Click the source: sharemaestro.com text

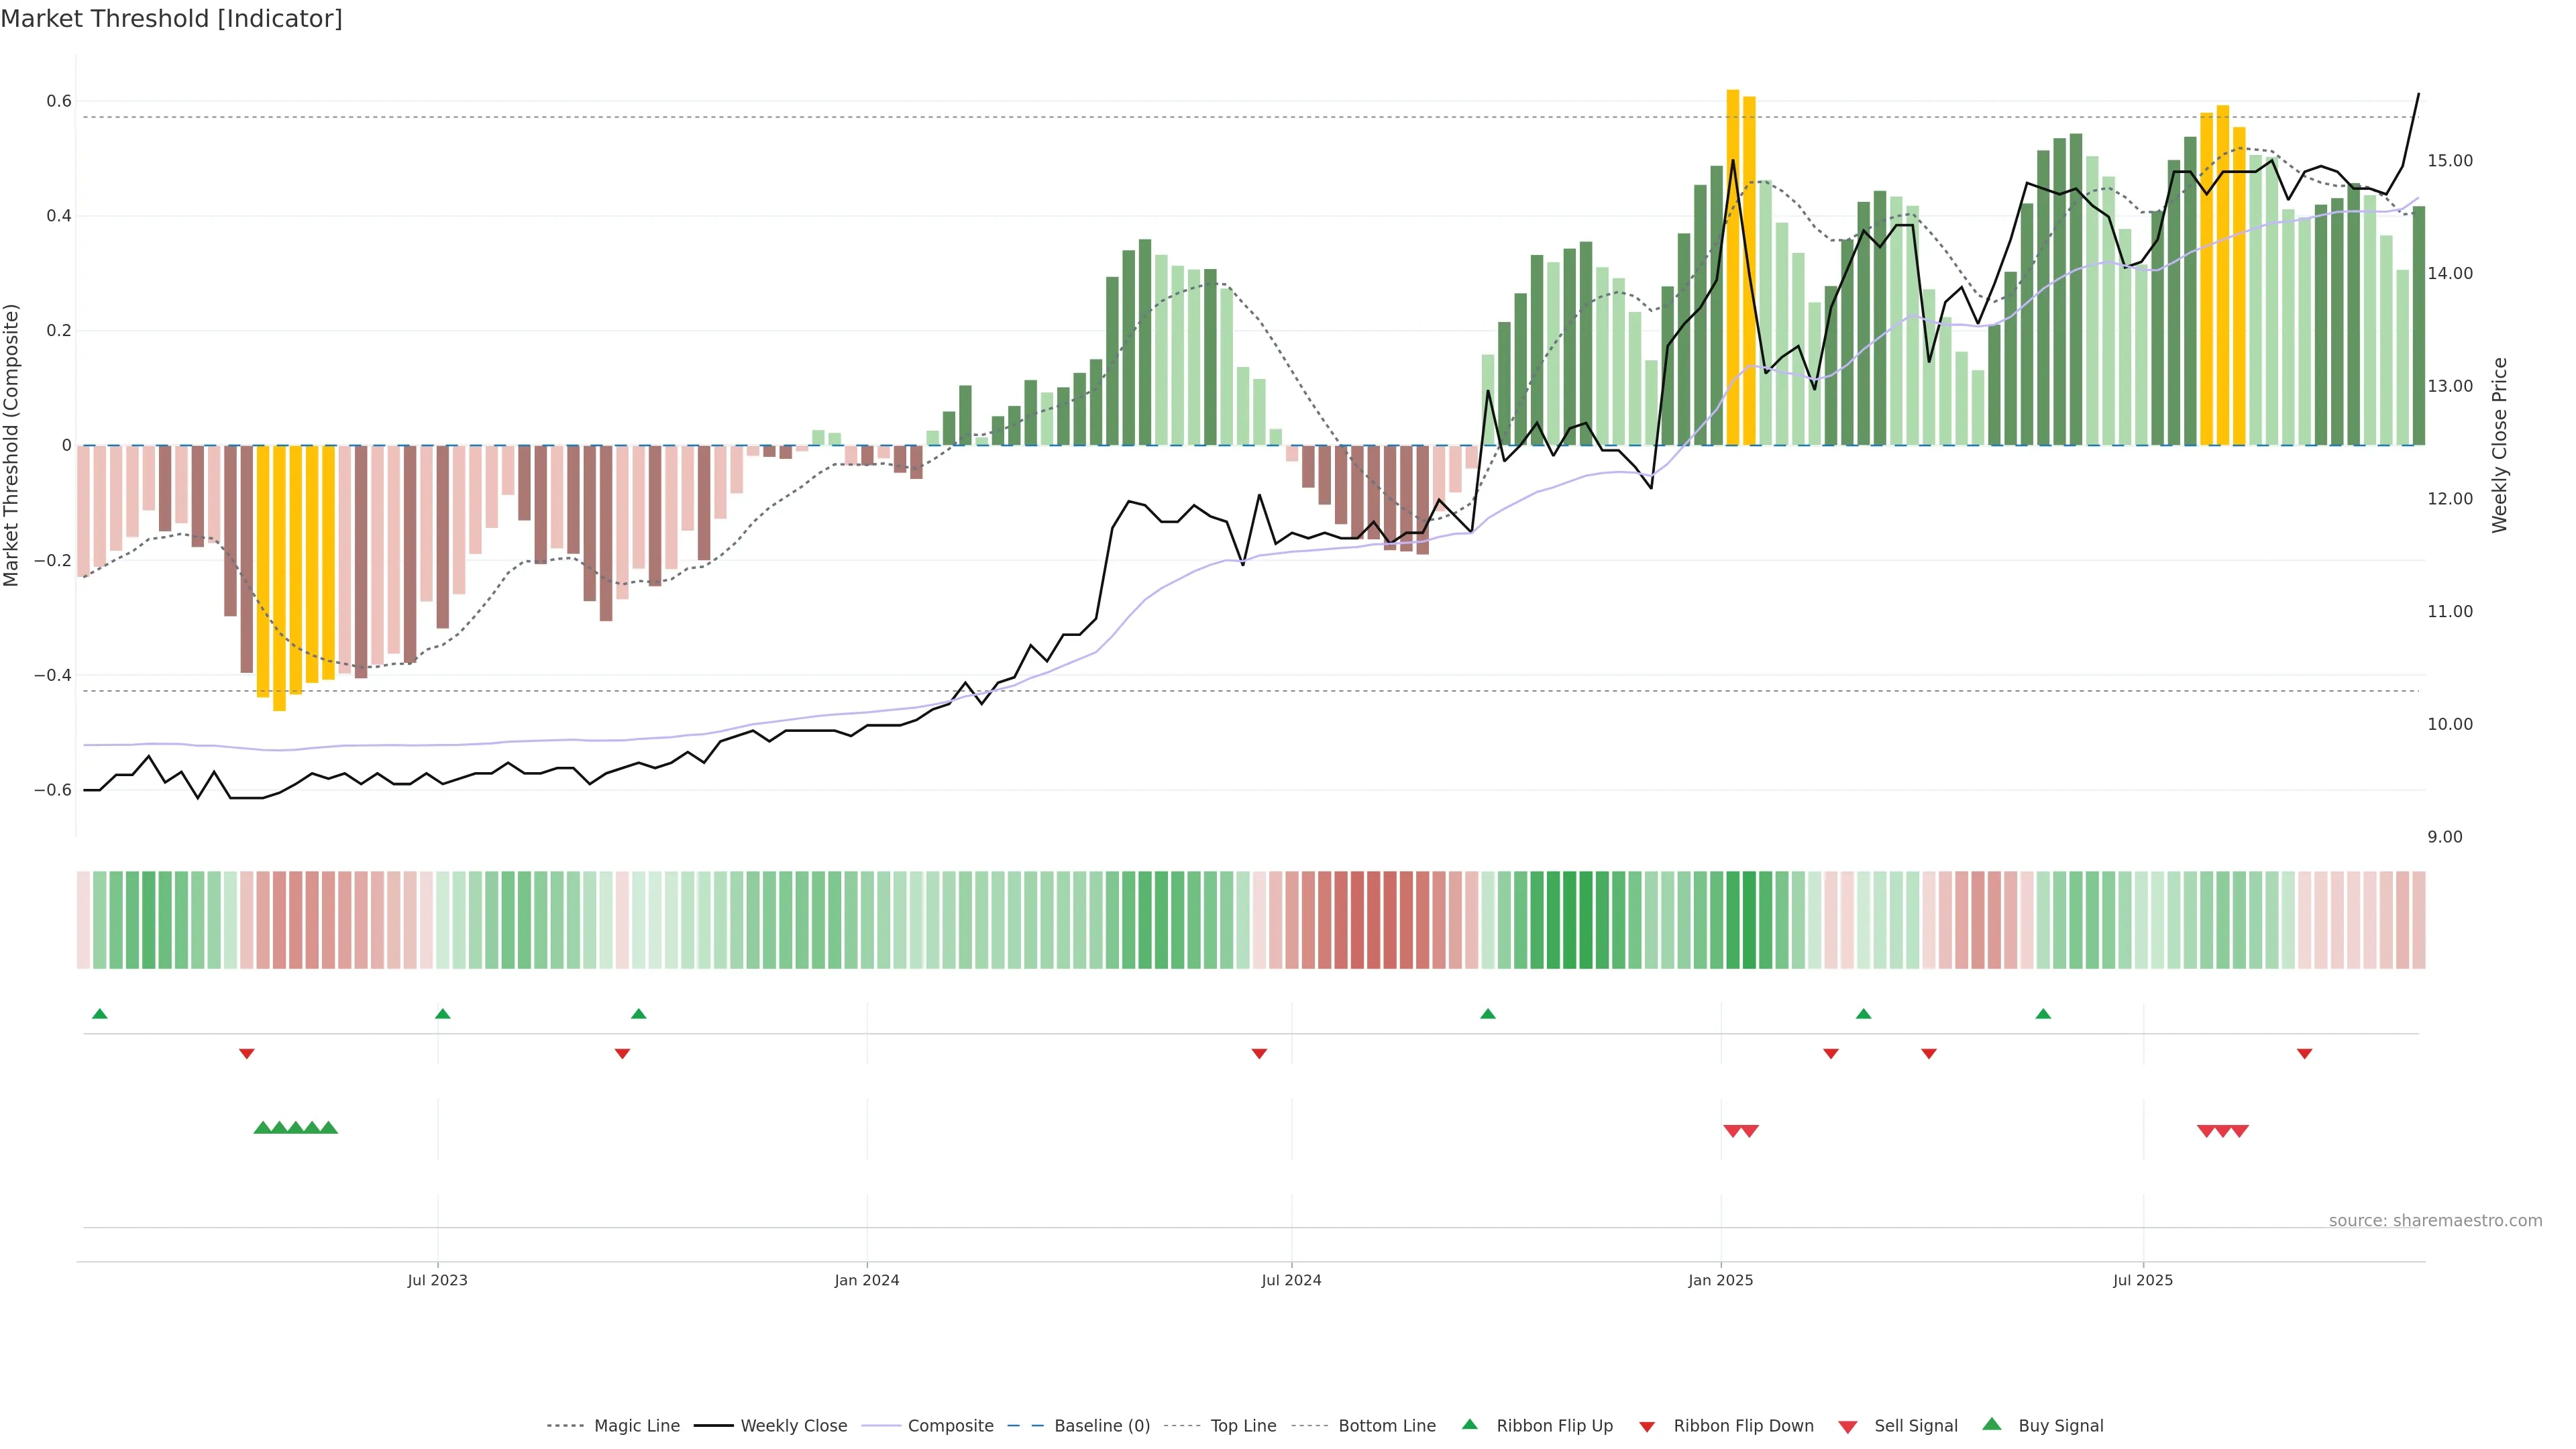pos(2435,1220)
